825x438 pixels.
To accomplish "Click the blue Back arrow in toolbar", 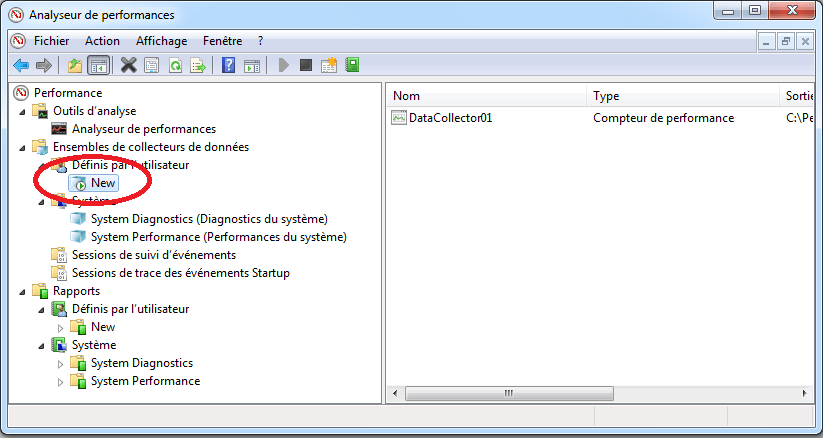I will [21, 65].
